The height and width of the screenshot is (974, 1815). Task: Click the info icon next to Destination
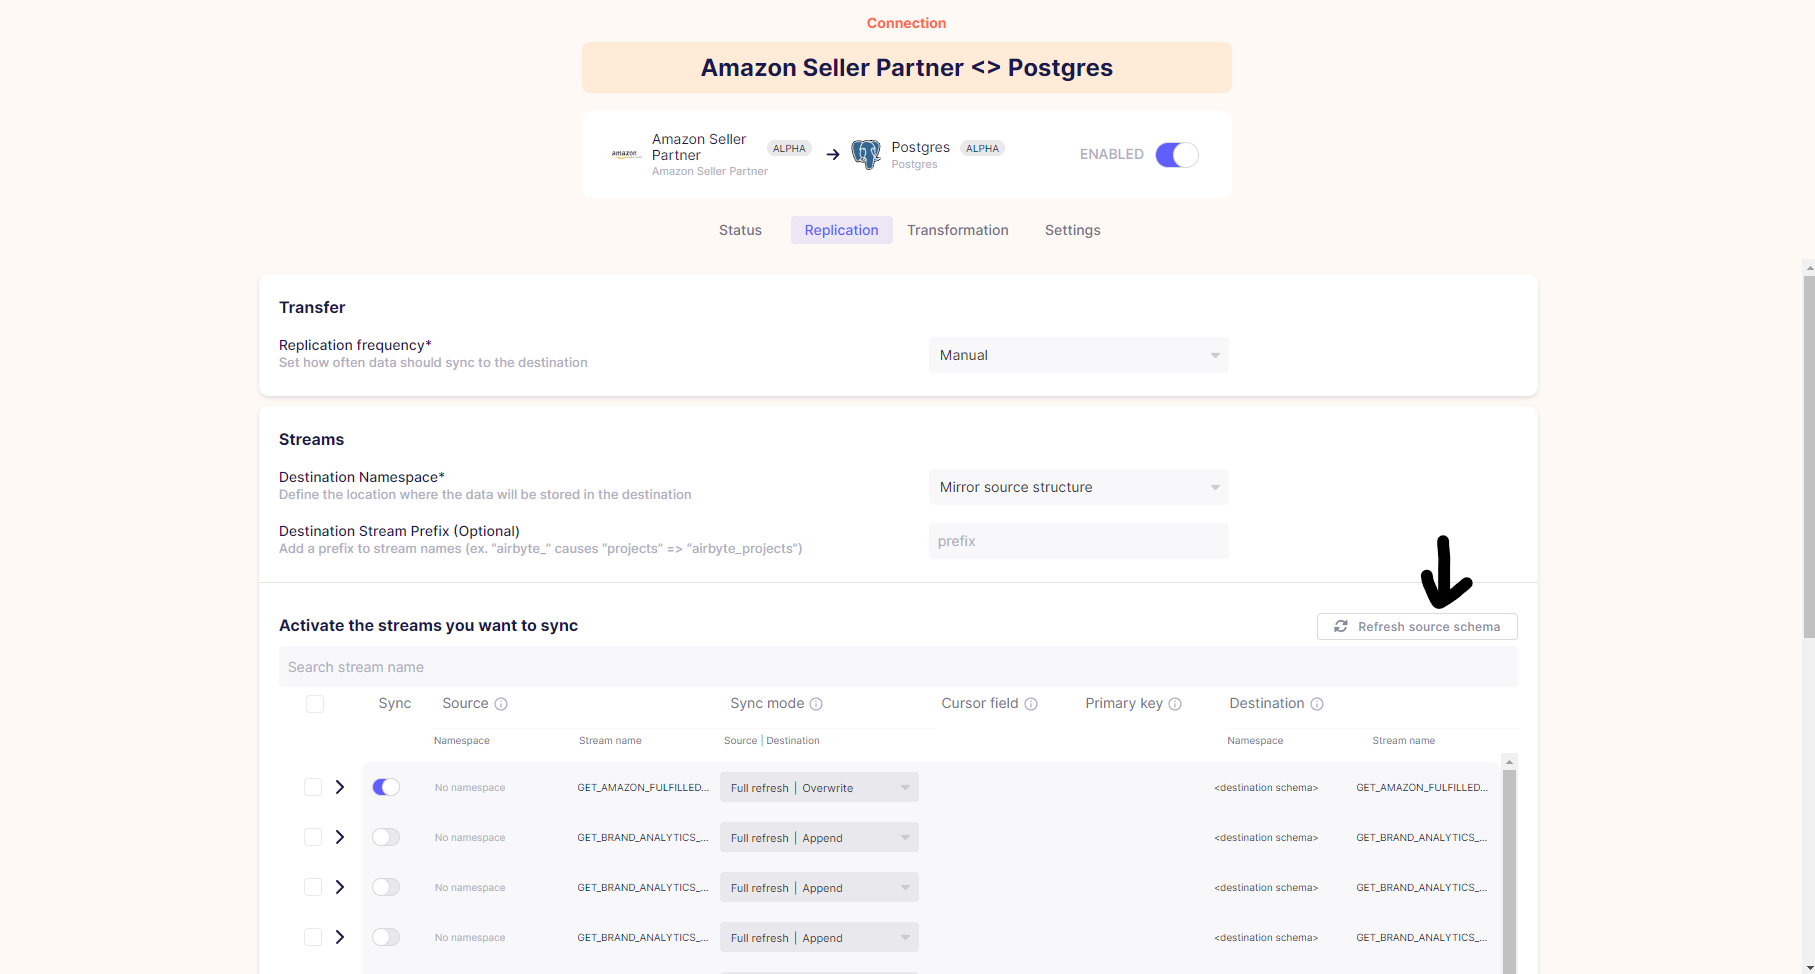coord(1317,704)
